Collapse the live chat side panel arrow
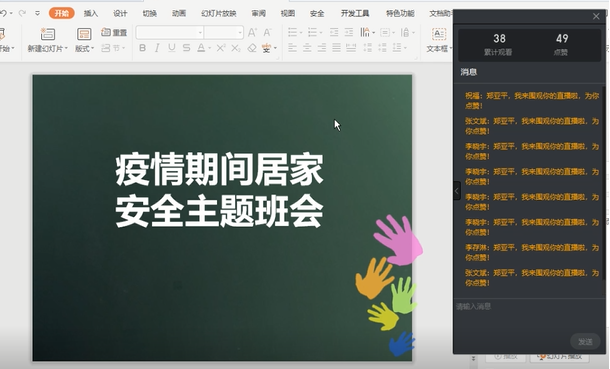 (x=457, y=191)
